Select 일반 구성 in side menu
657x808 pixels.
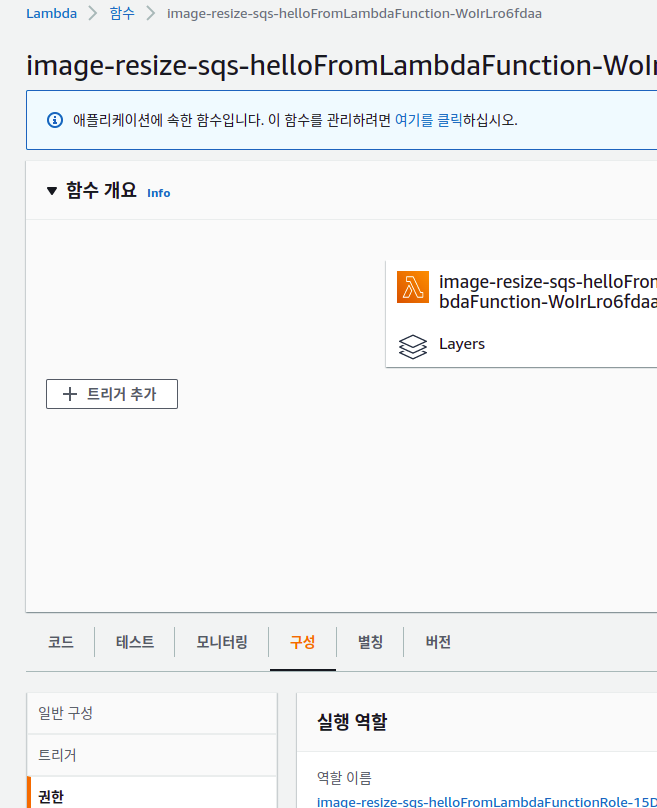tap(152, 714)
